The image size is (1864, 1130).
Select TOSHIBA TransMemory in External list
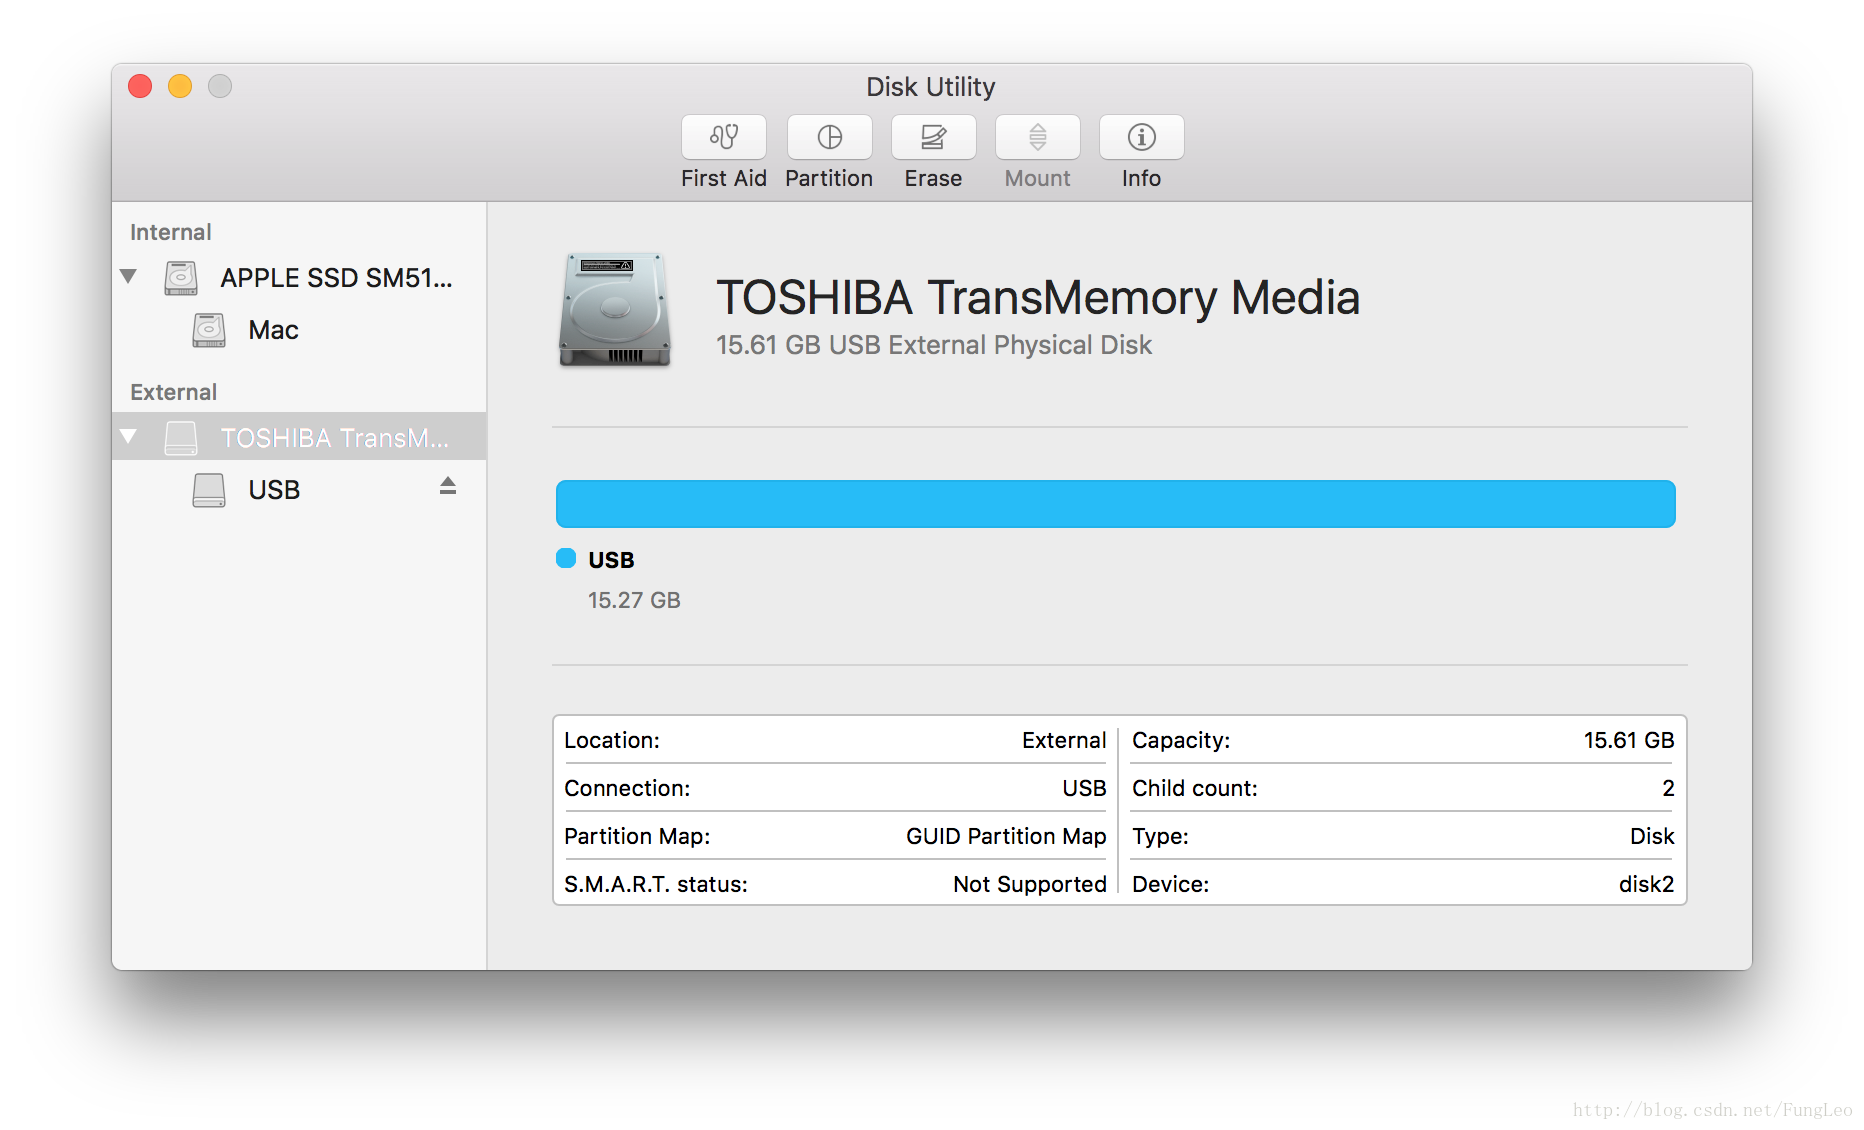coord(334,438)
